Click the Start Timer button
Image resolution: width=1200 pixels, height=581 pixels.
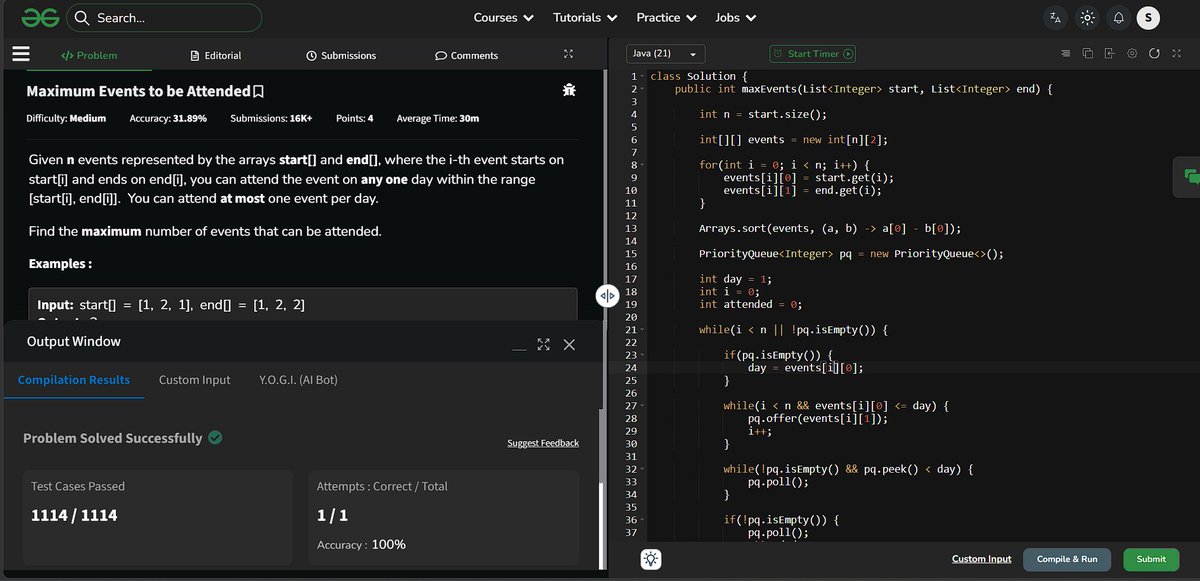812,54
